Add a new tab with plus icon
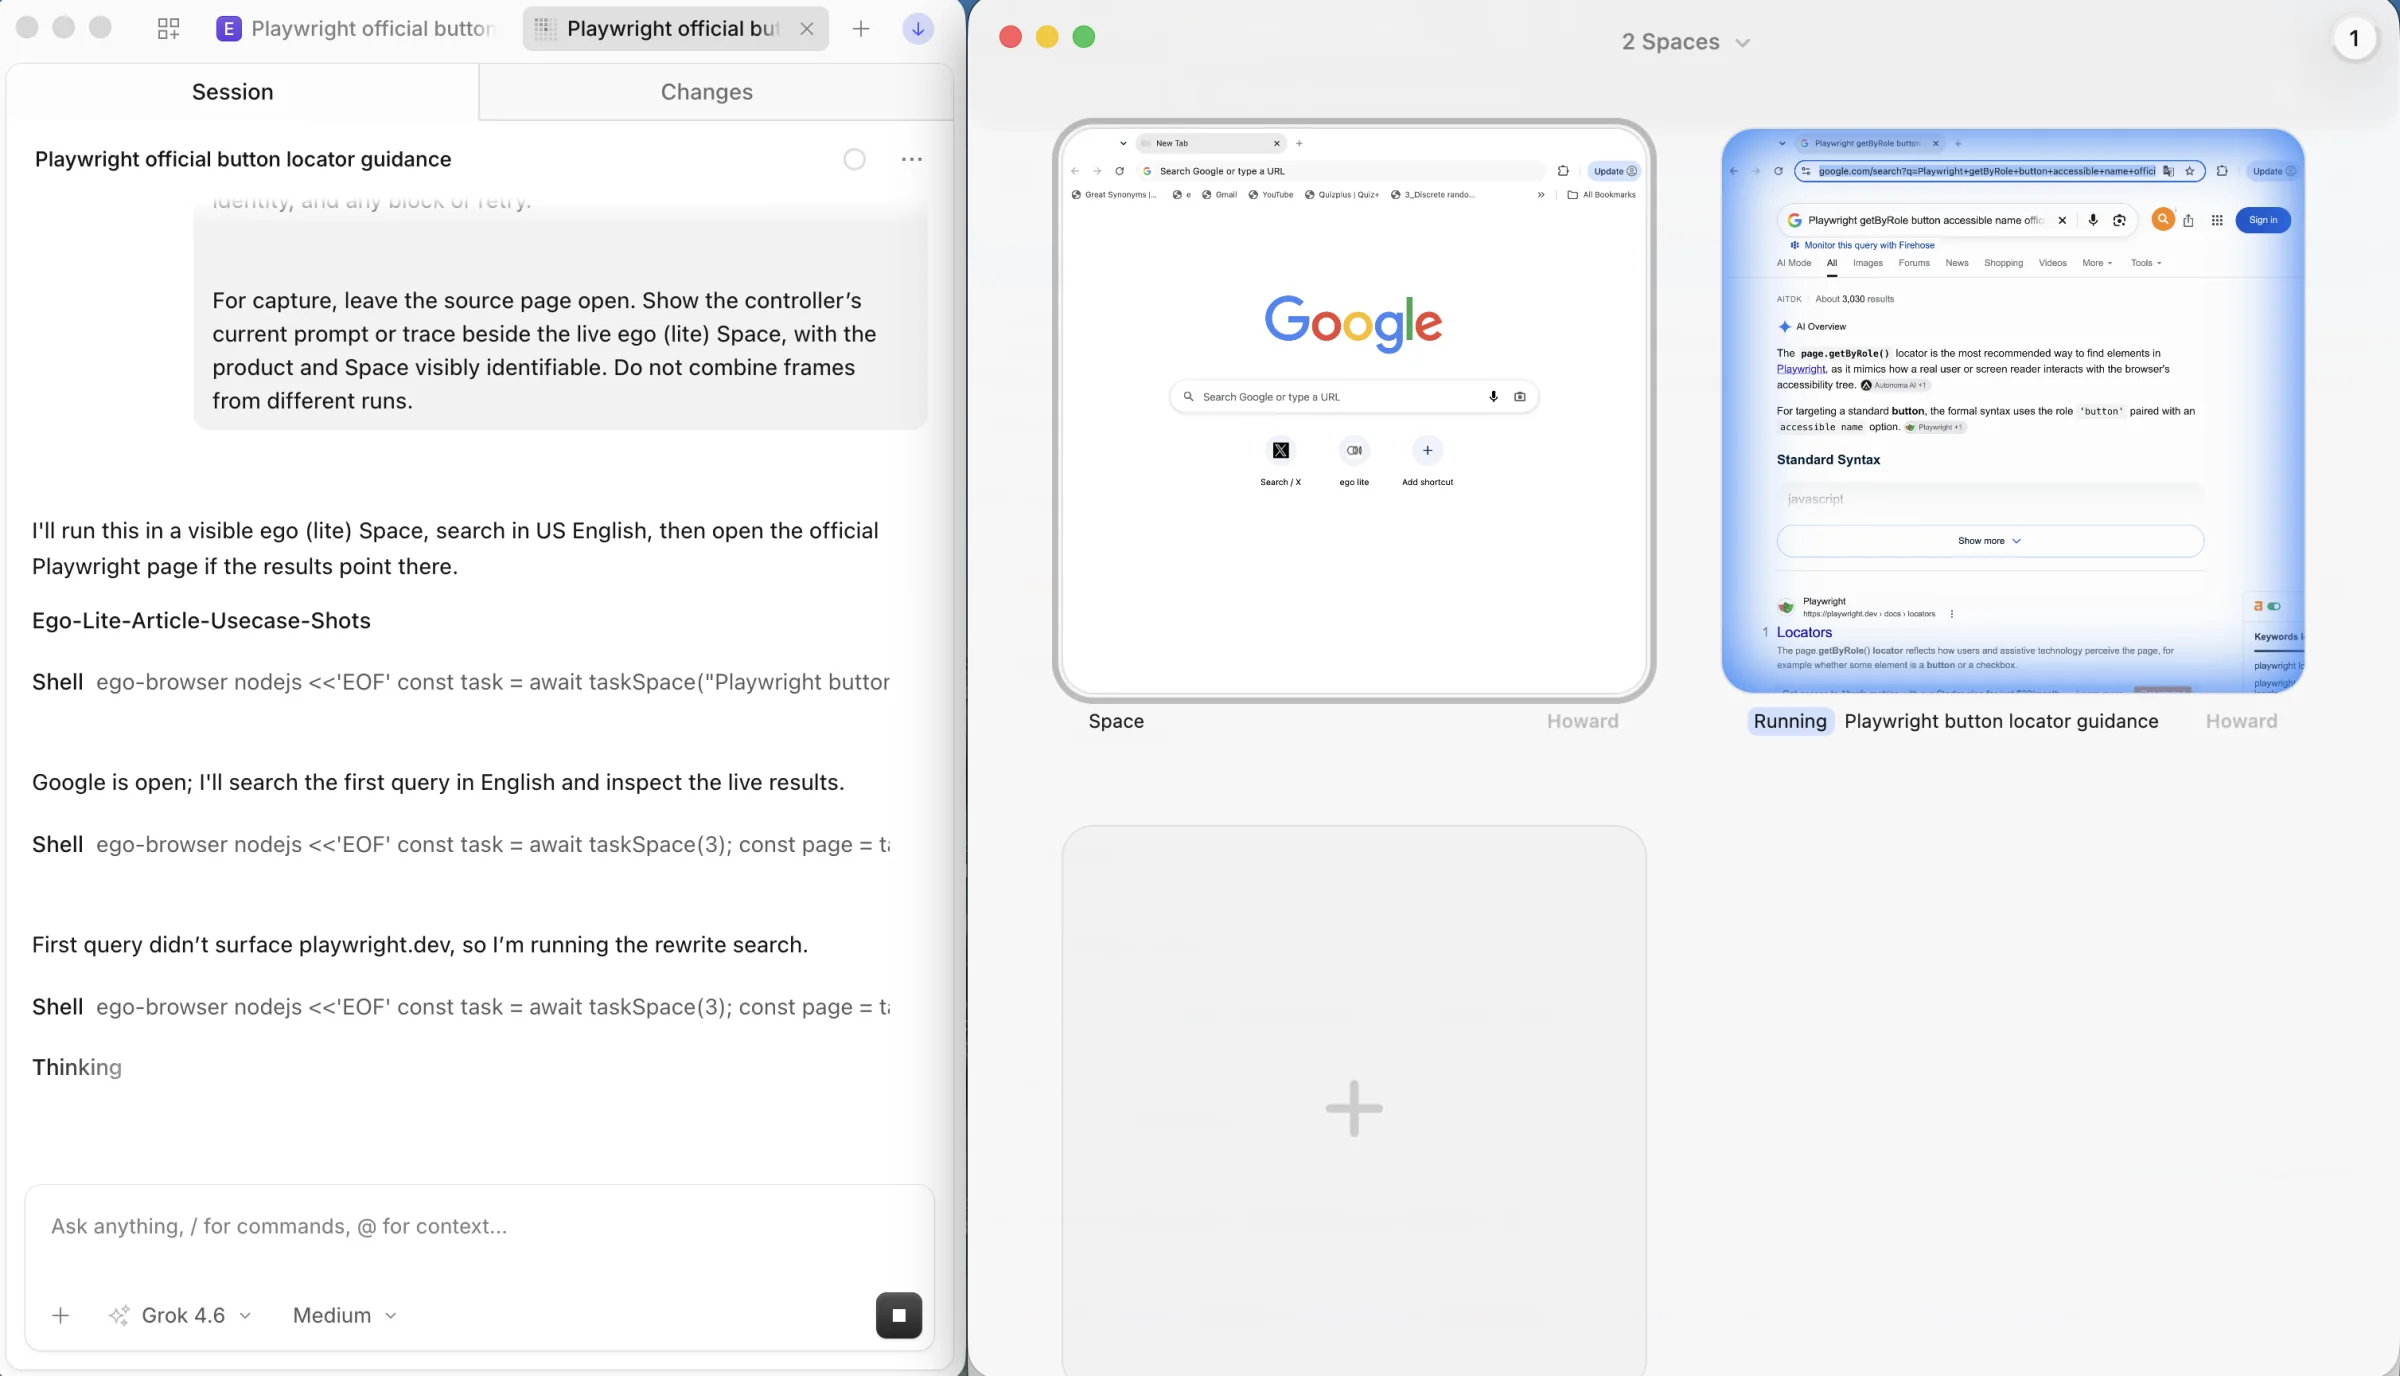 (x=860, y=29)
